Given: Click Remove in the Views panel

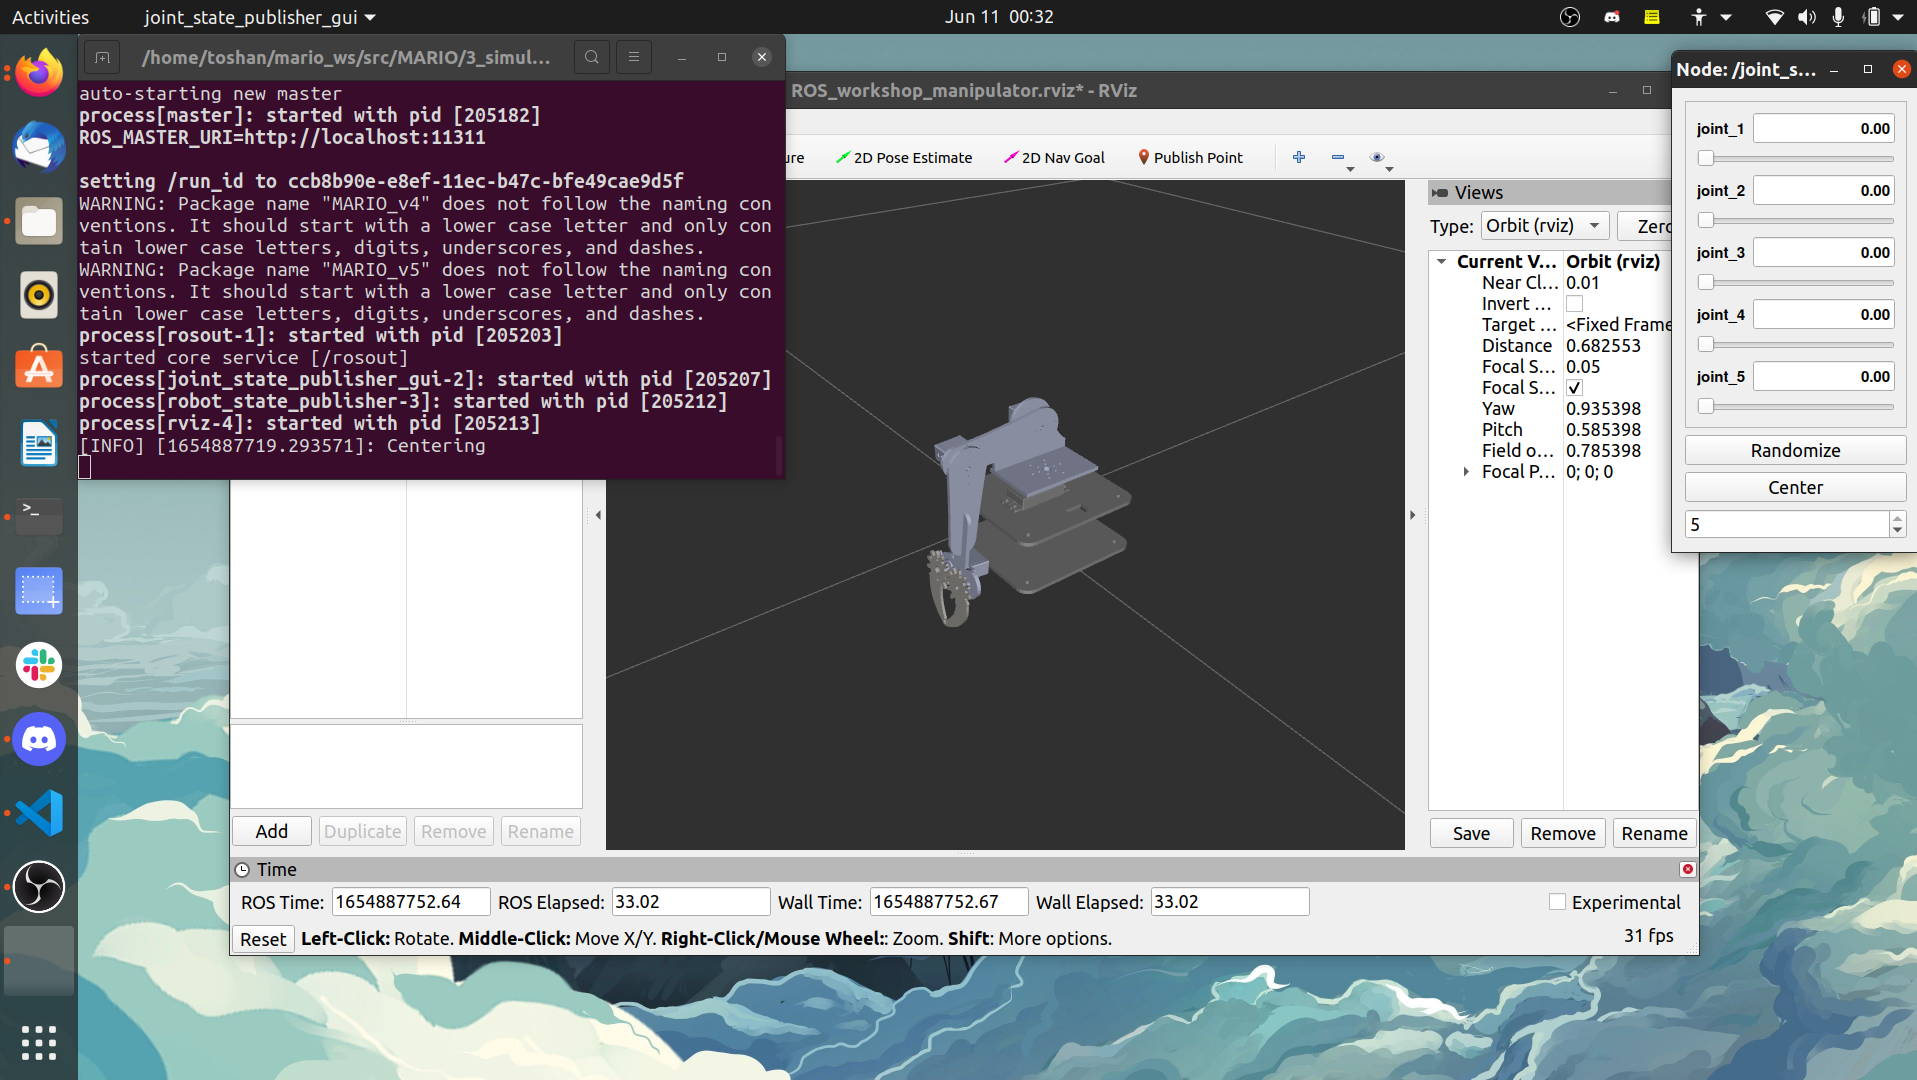Looking at the screenshot, I should tap(1563, 833).
